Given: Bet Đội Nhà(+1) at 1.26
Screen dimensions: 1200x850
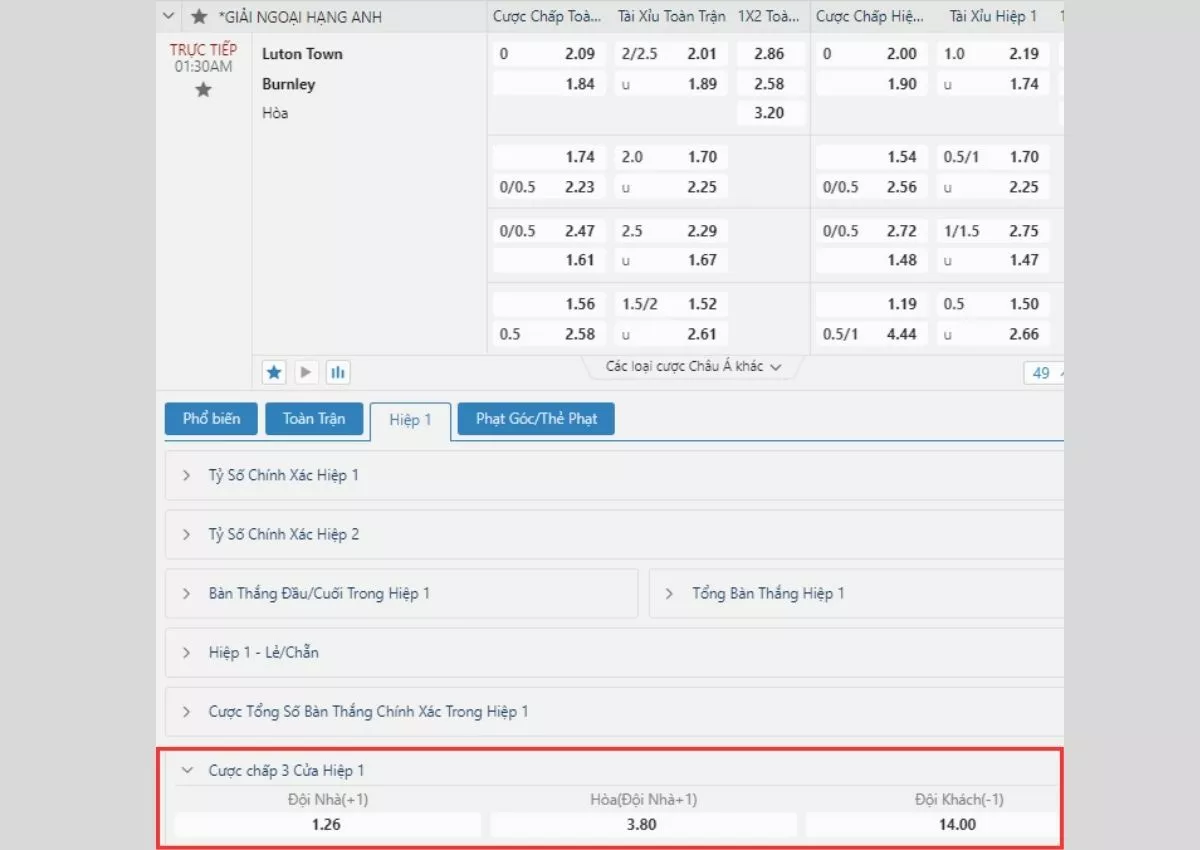Looking at the screenshot, I should click(x=327, y=825).
